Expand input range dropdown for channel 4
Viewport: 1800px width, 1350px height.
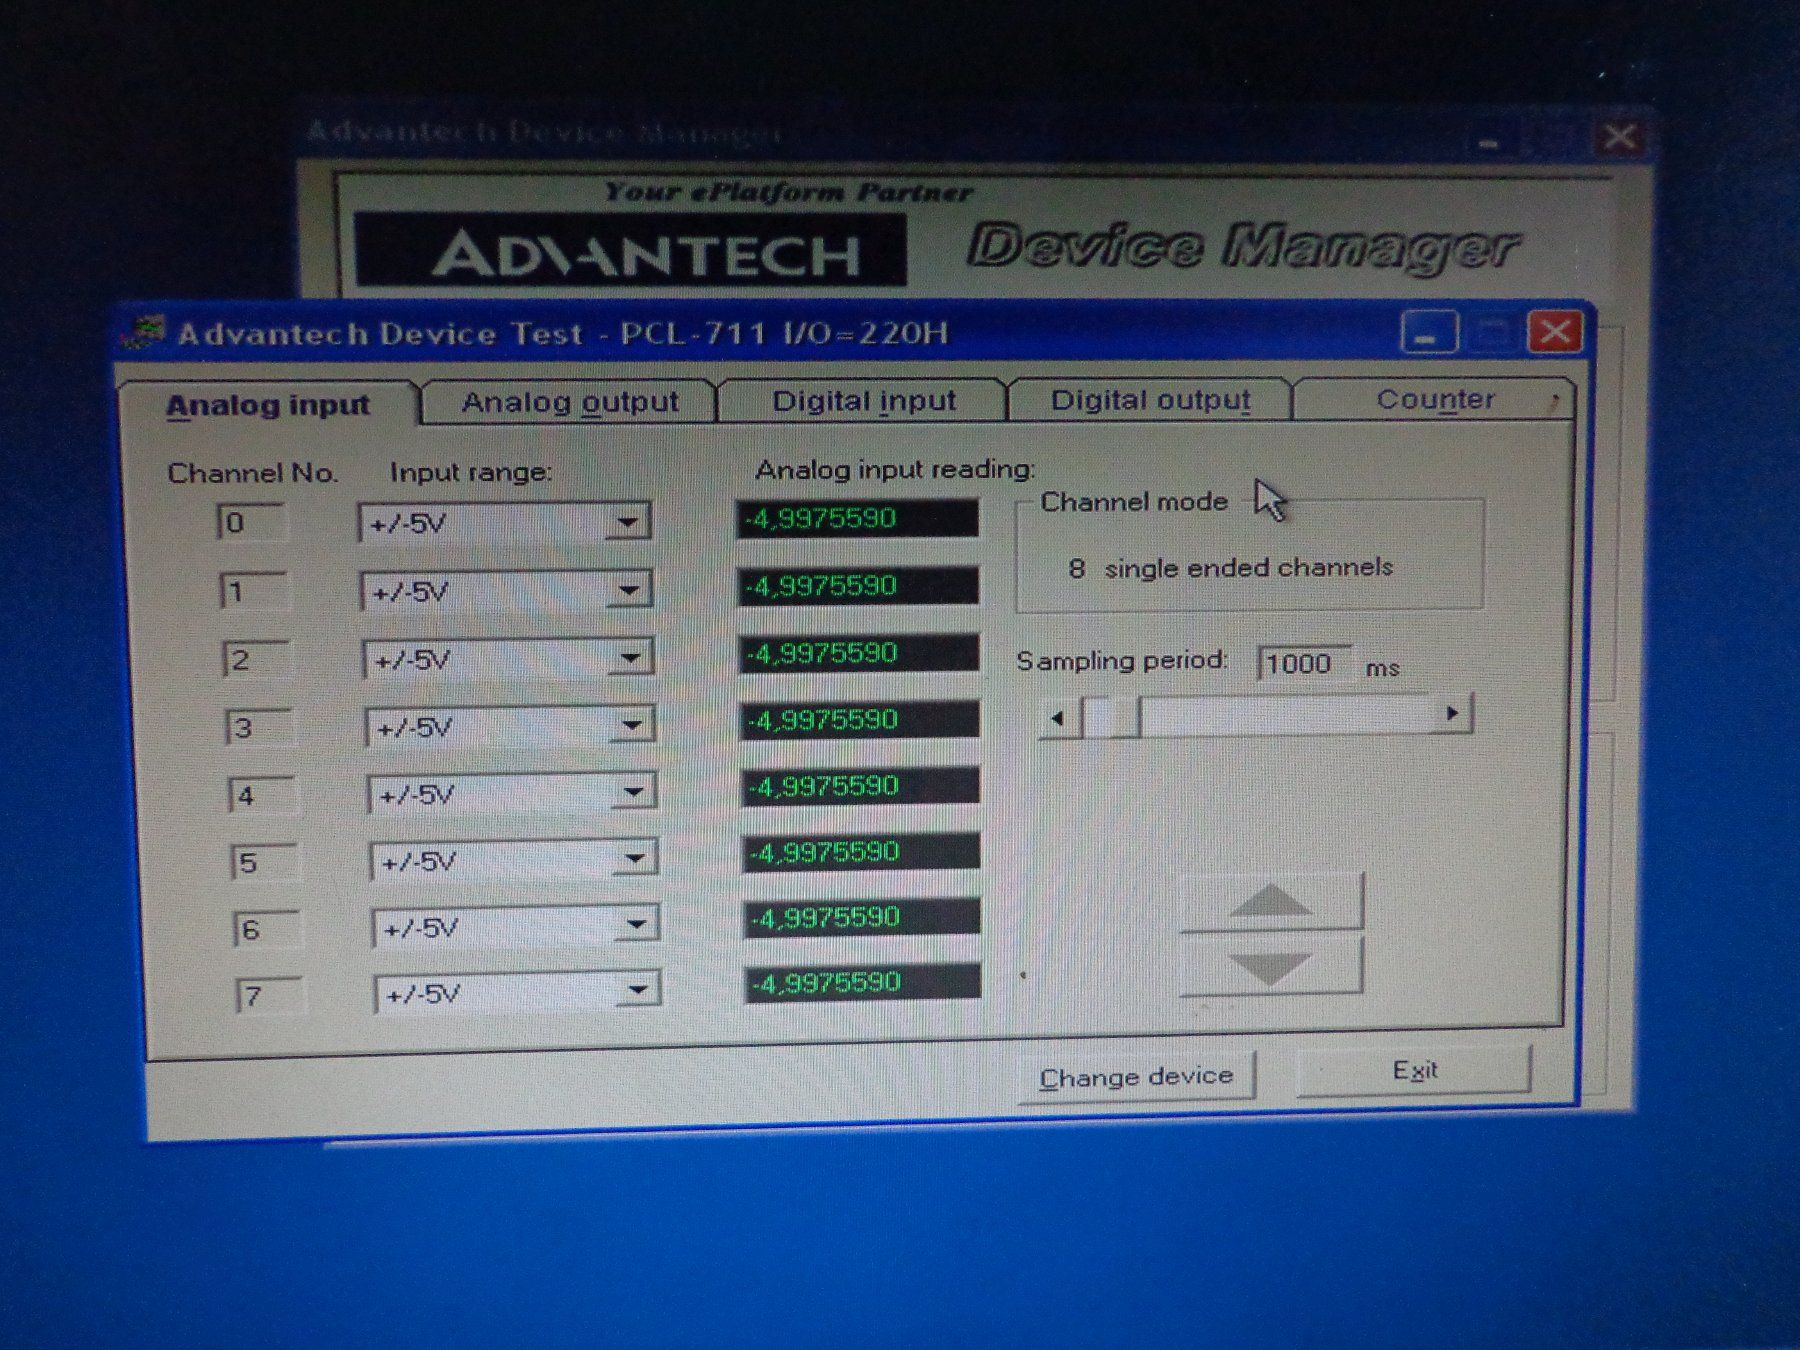point(634,793)
